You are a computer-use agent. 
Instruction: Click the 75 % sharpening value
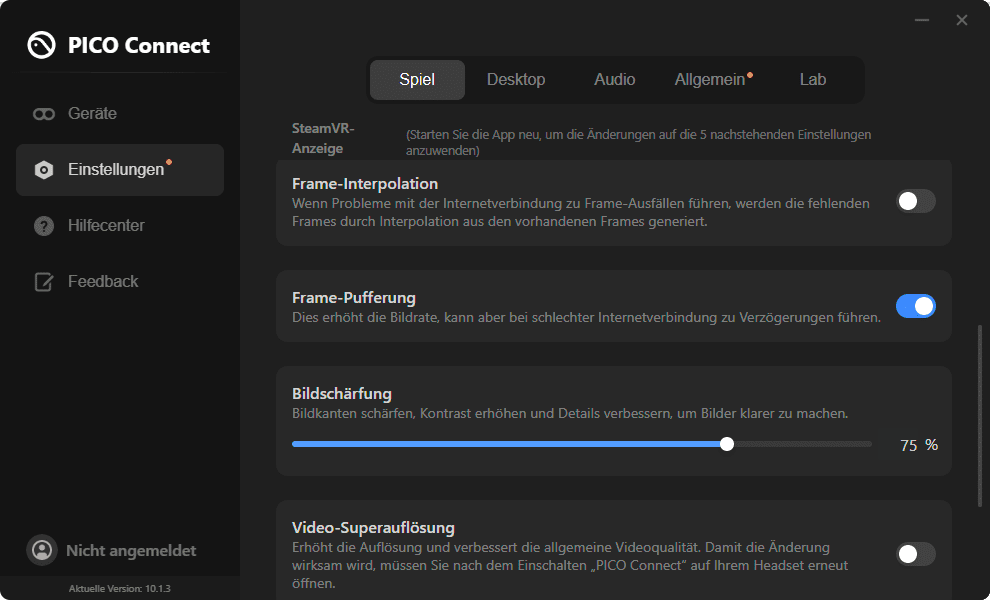(x=919, y=445)
